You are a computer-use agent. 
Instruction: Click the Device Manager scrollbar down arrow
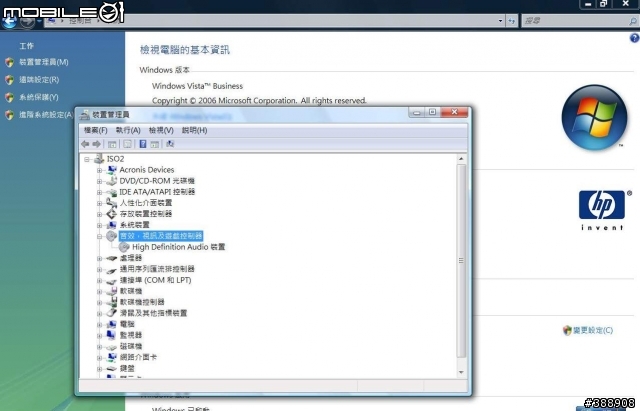(x=461, y=372)
